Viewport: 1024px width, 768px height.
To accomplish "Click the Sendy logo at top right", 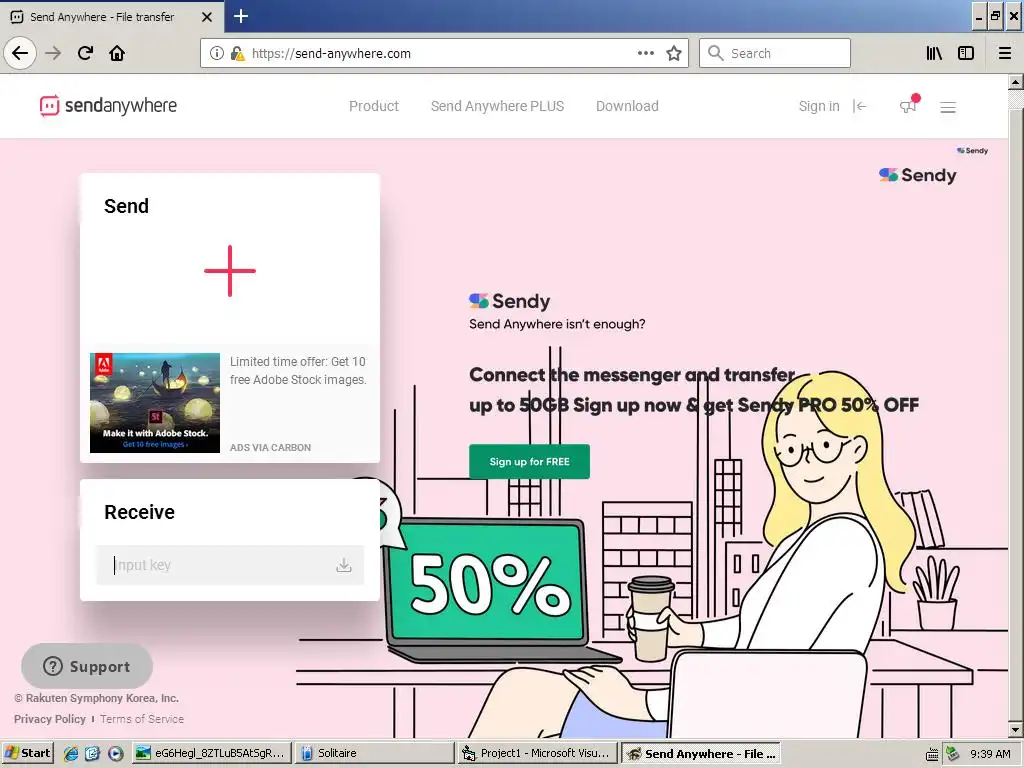I will point(918,175).
